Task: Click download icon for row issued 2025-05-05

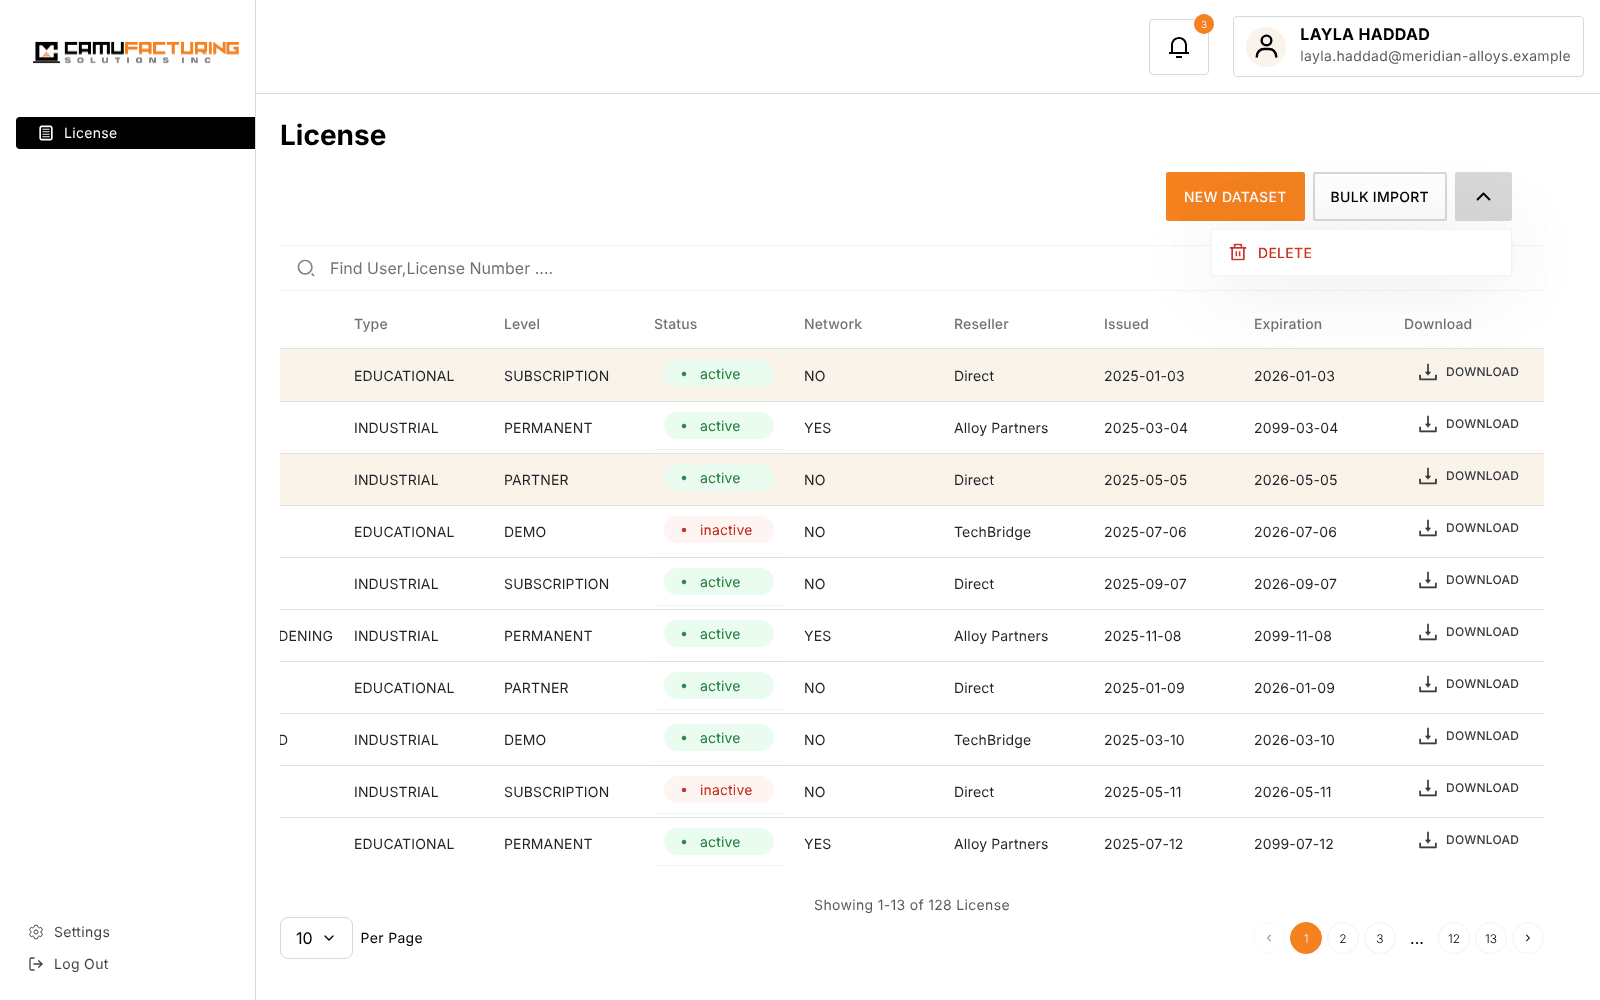Action: tap(1428, 476)
